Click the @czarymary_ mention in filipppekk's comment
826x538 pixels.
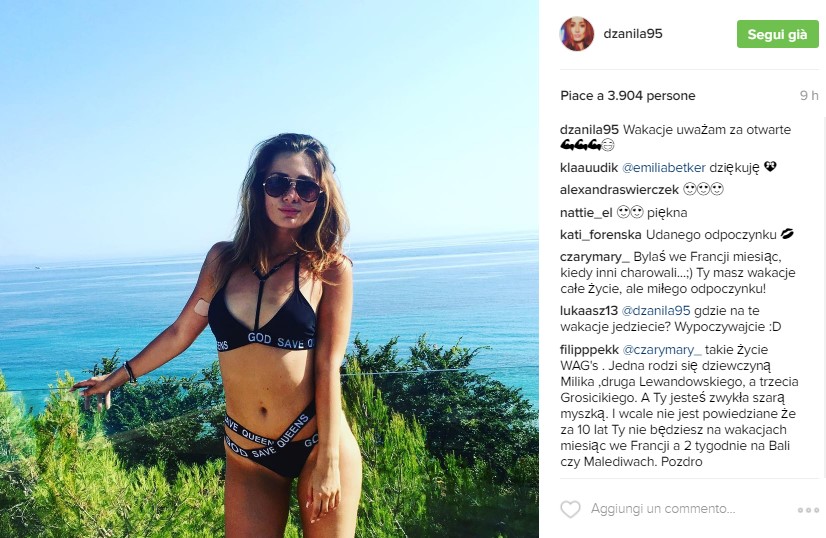click(662, 350)
